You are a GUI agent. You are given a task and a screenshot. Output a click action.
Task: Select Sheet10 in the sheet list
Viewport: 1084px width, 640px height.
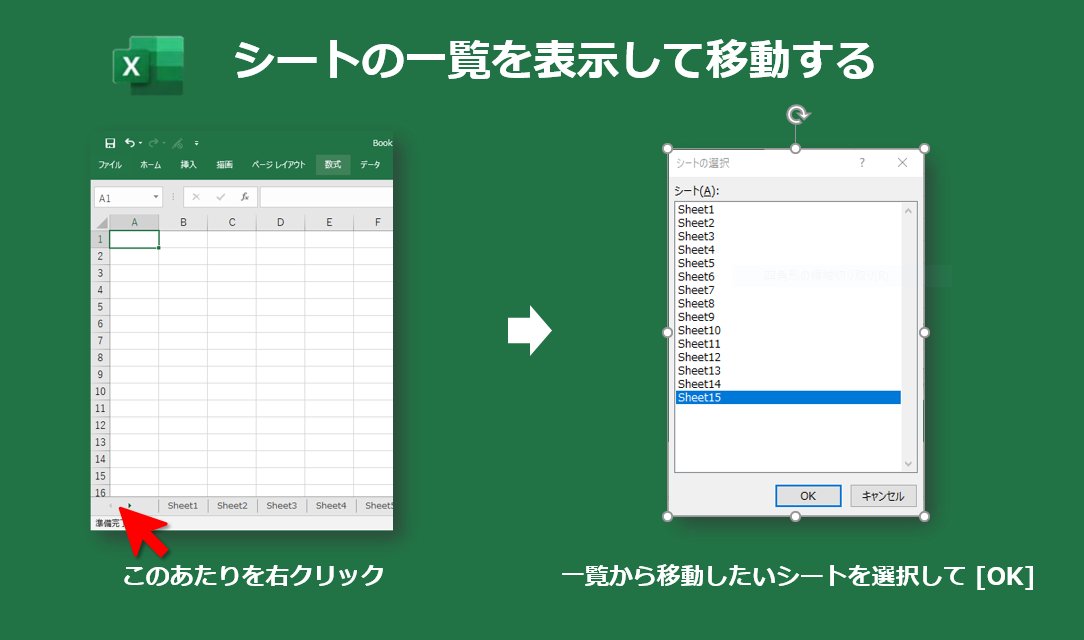tap(788, 330)
